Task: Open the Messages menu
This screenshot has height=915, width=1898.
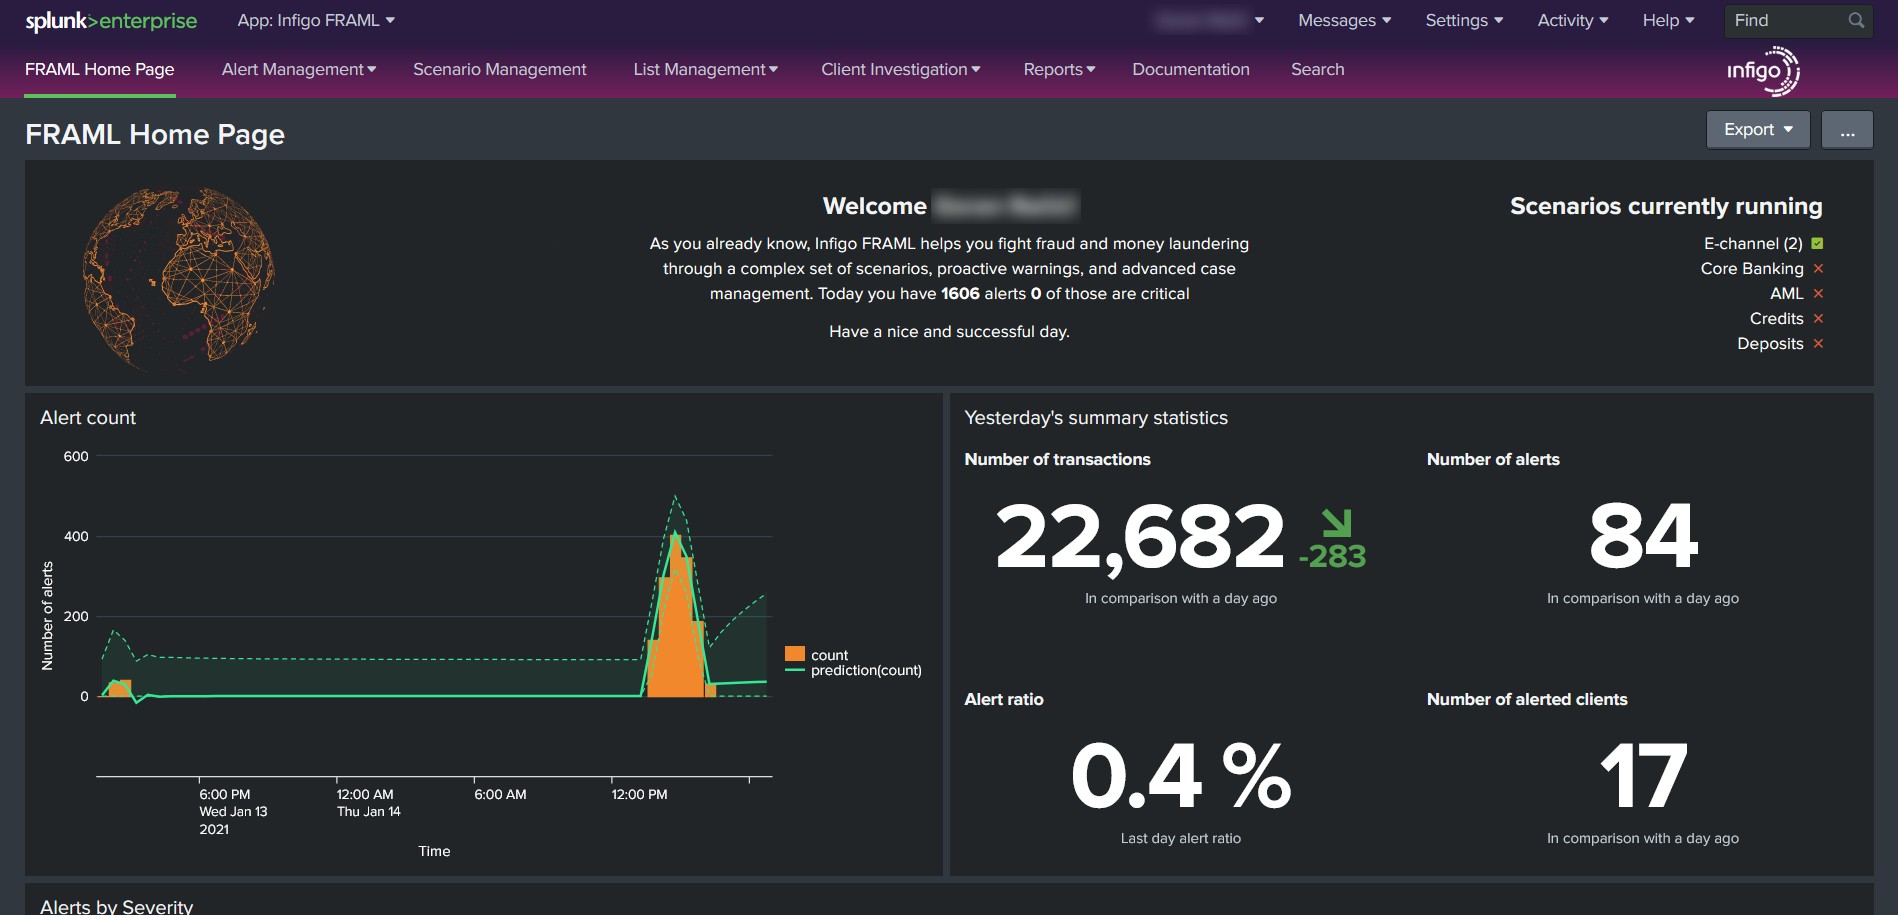Action: point(1344,20)
